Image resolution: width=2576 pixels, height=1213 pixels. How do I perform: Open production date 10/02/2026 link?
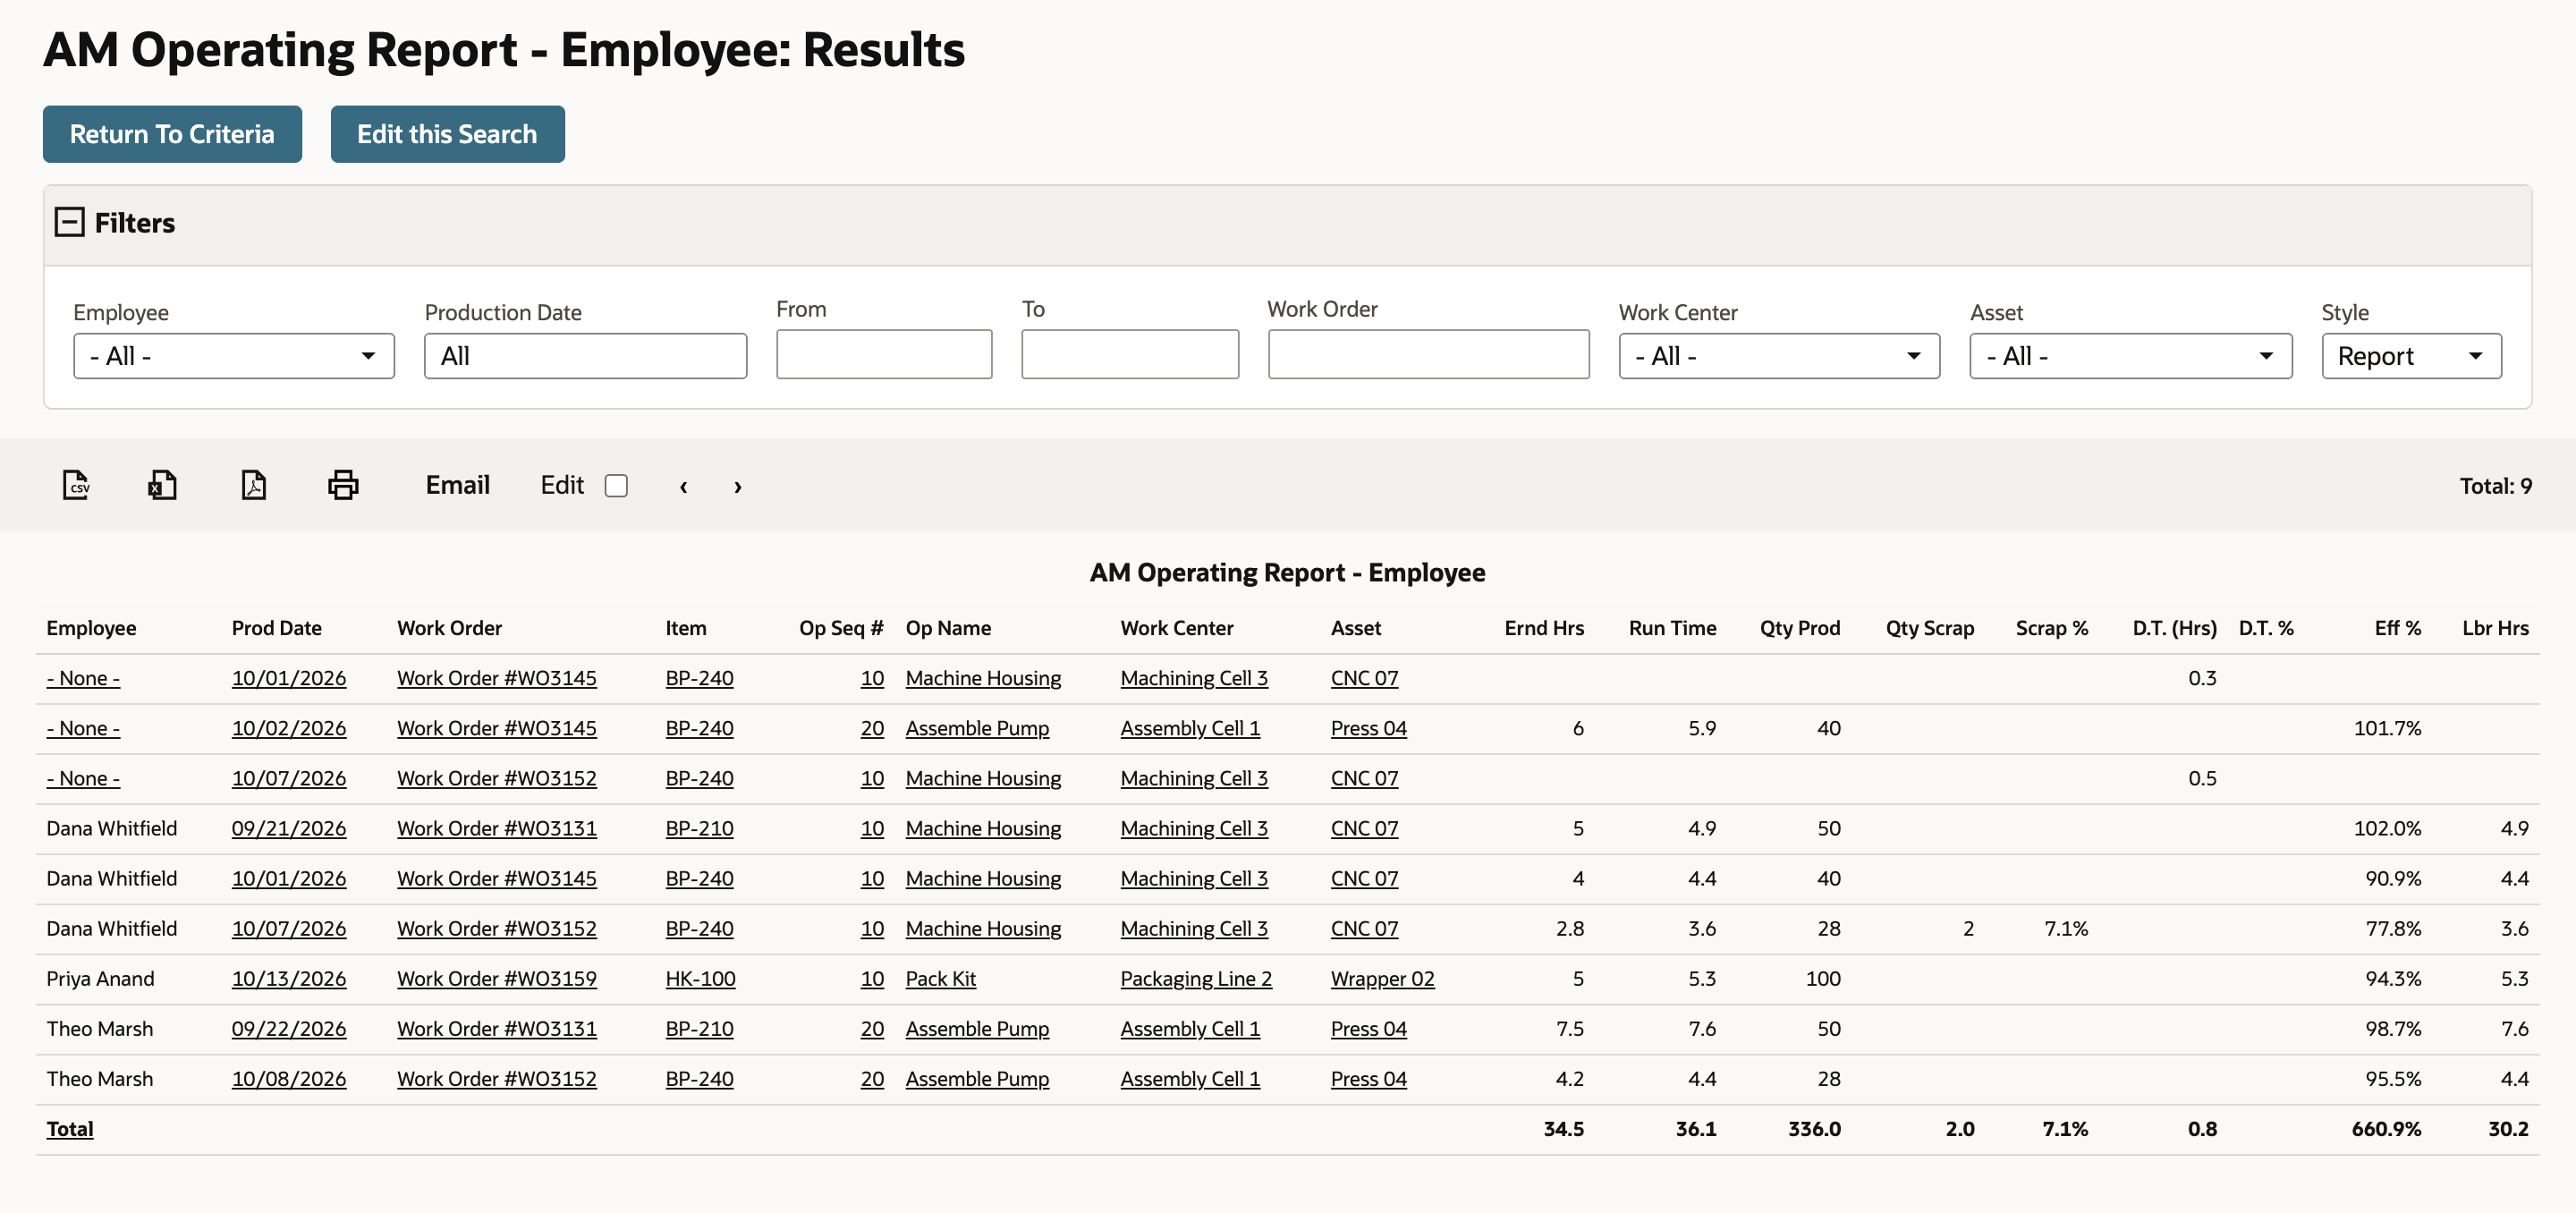click(x=289, y=729)
